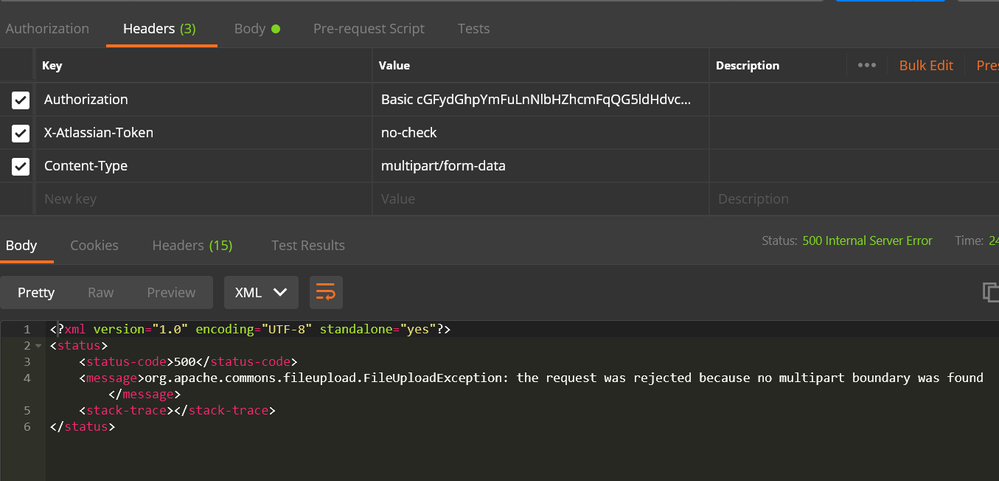
Task: Click the New key input field
Action: coord(203,199)
